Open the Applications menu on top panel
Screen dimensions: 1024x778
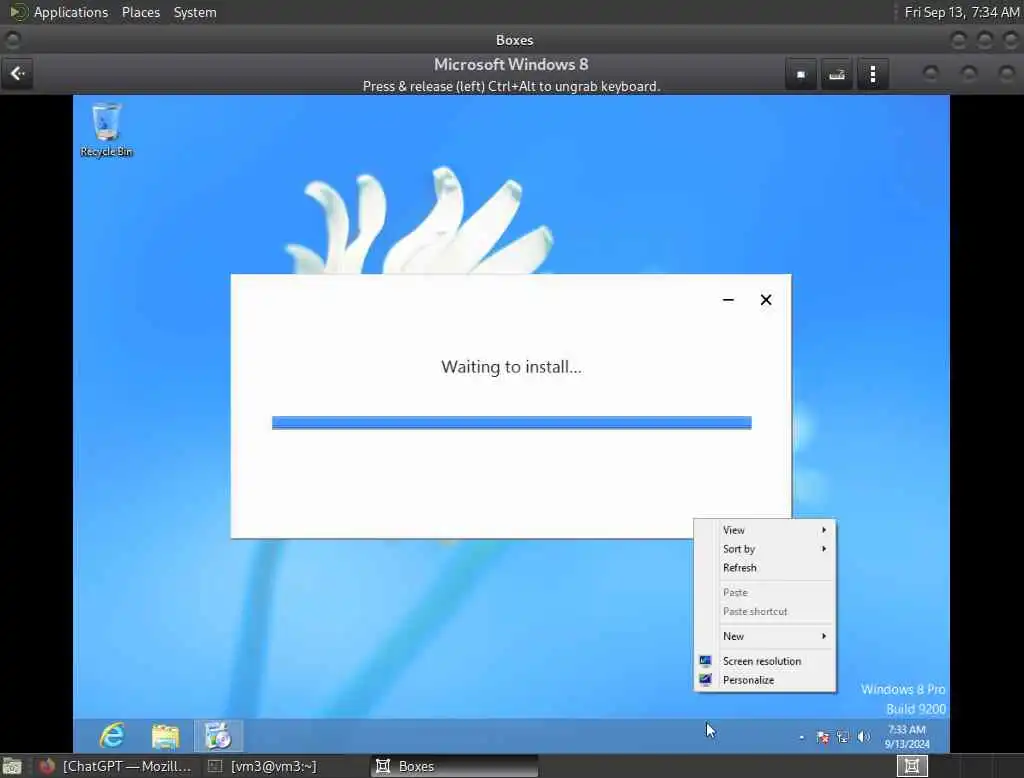71,12
